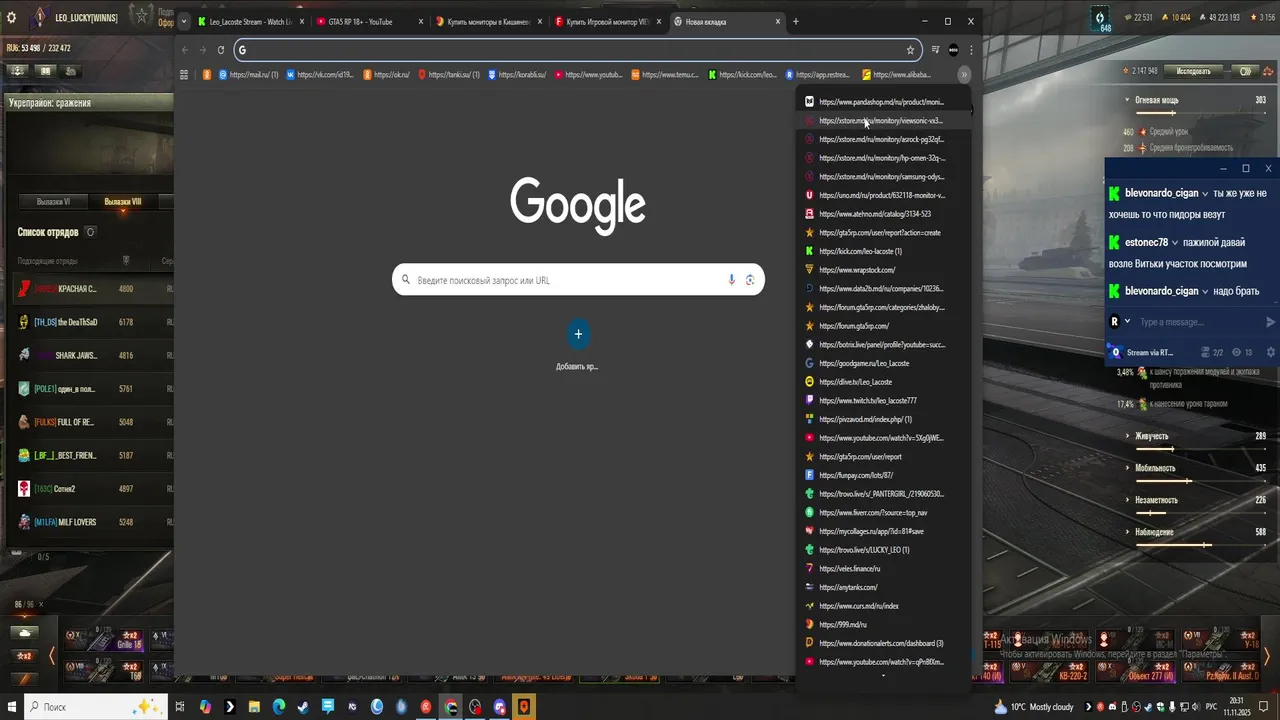
Task: Open the tanki.su bookmark
Action: [x=449, y=74]
